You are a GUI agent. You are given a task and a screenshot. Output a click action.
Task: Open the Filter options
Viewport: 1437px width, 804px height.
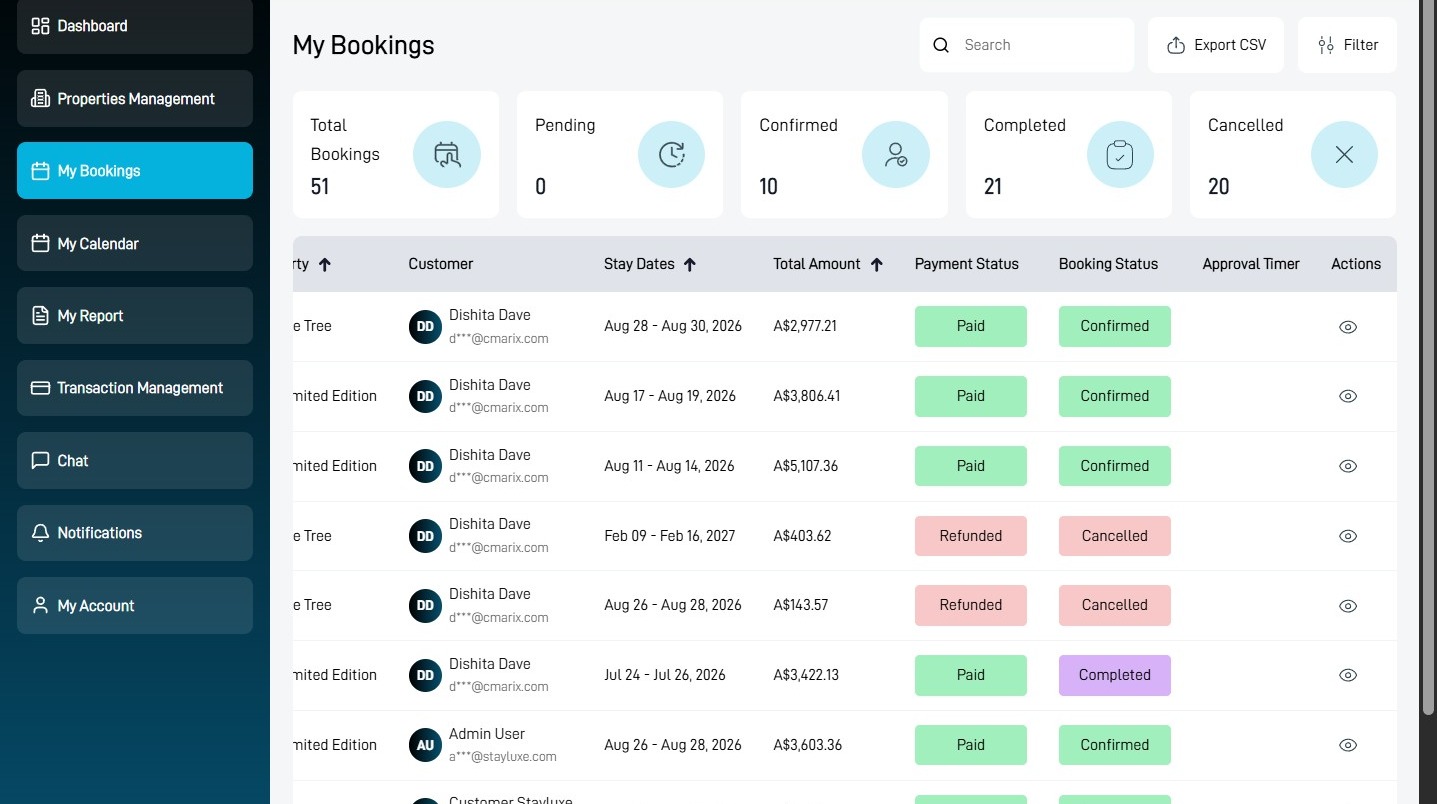click(x=1347, y=45)
